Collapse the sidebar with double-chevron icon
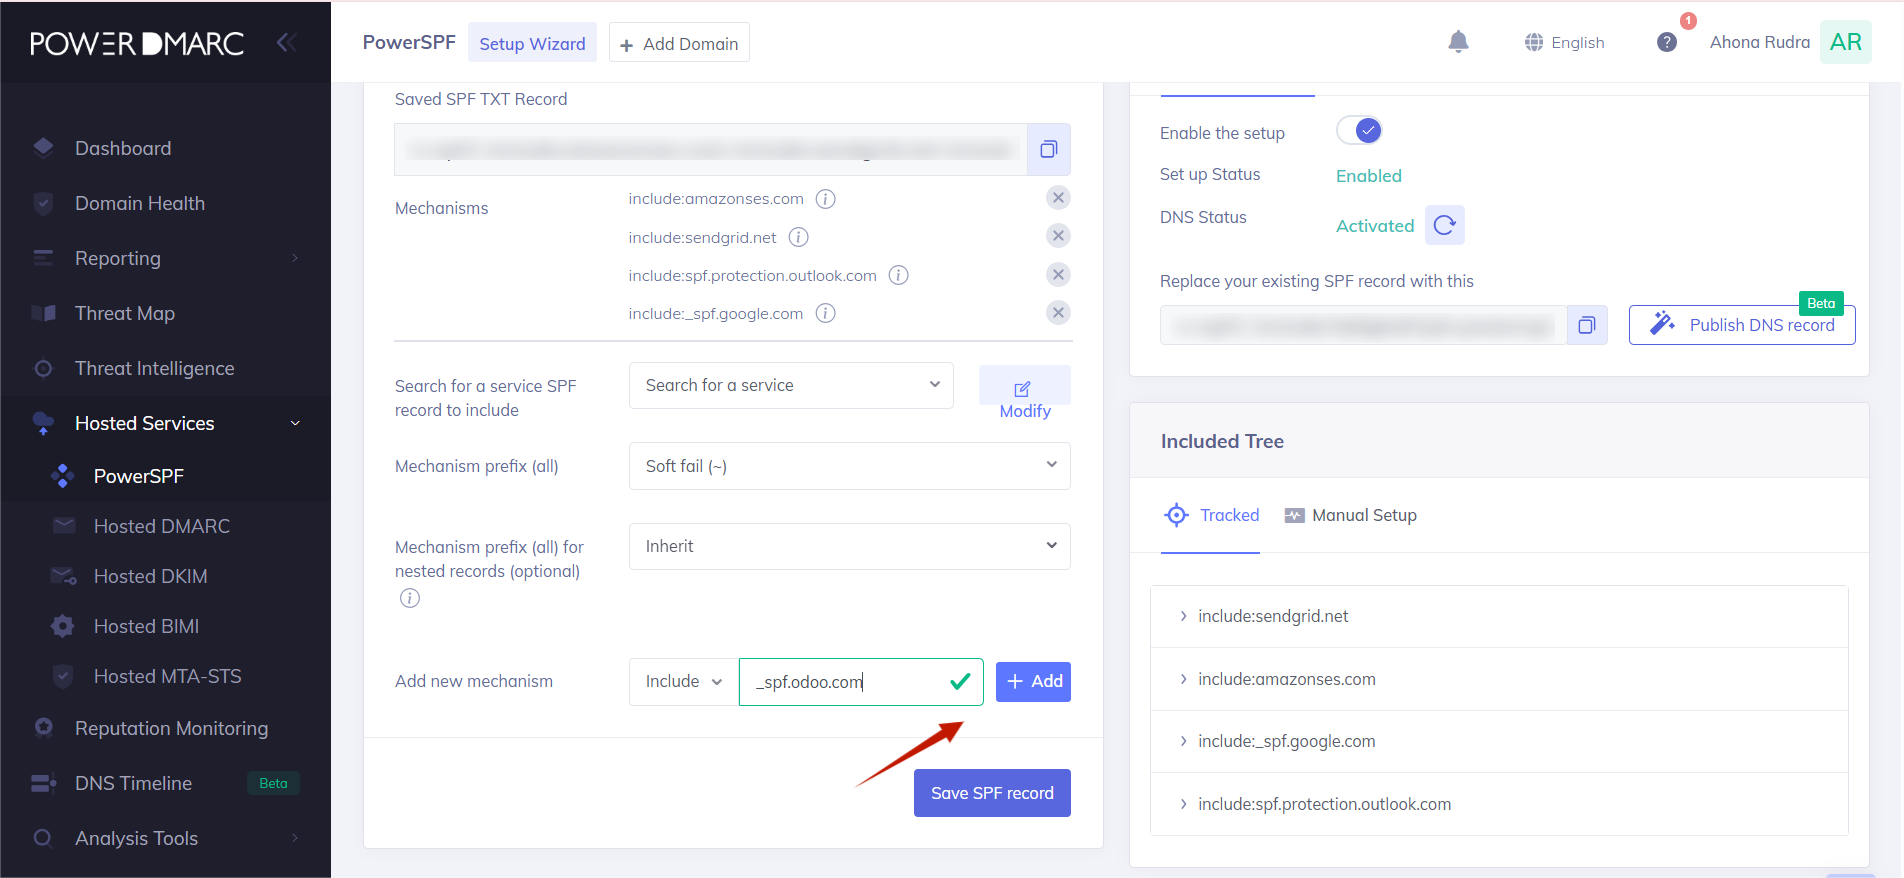Screen dimensions: 1904x878 pyautogui.click(x=286, y=42)
